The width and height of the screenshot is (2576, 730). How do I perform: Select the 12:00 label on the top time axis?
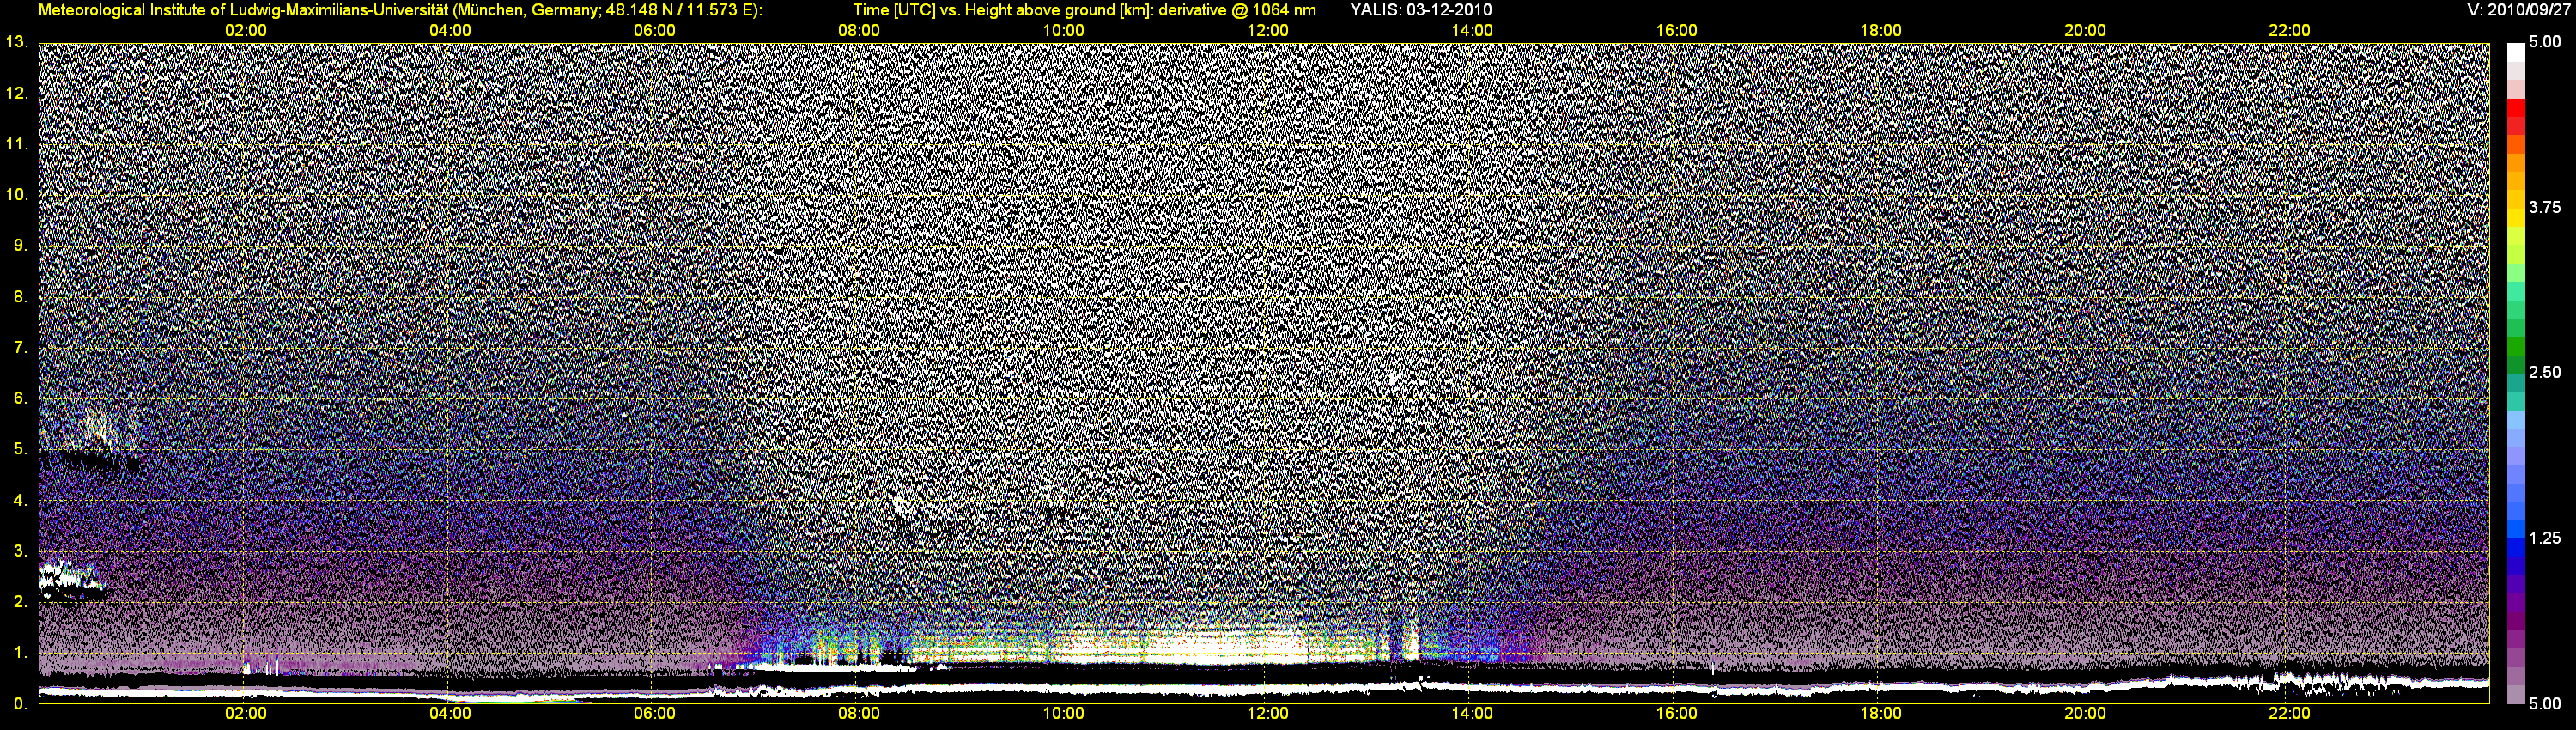point(1267,31)
